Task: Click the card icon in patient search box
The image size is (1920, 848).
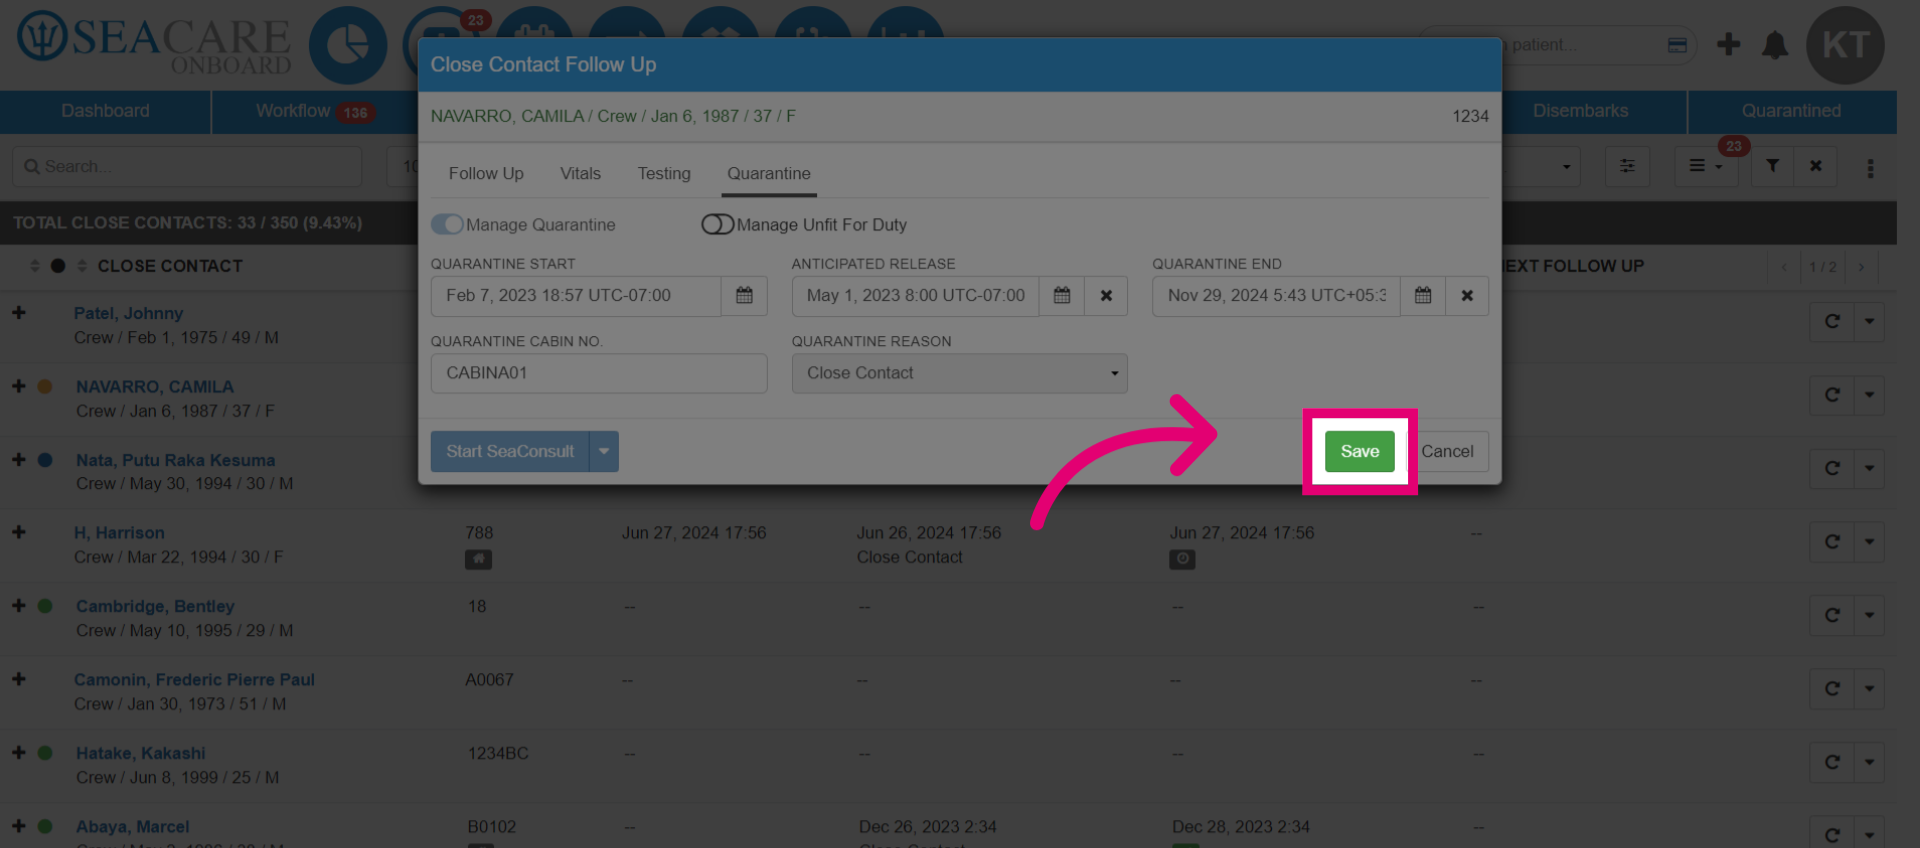Action: coord(1677,45)
